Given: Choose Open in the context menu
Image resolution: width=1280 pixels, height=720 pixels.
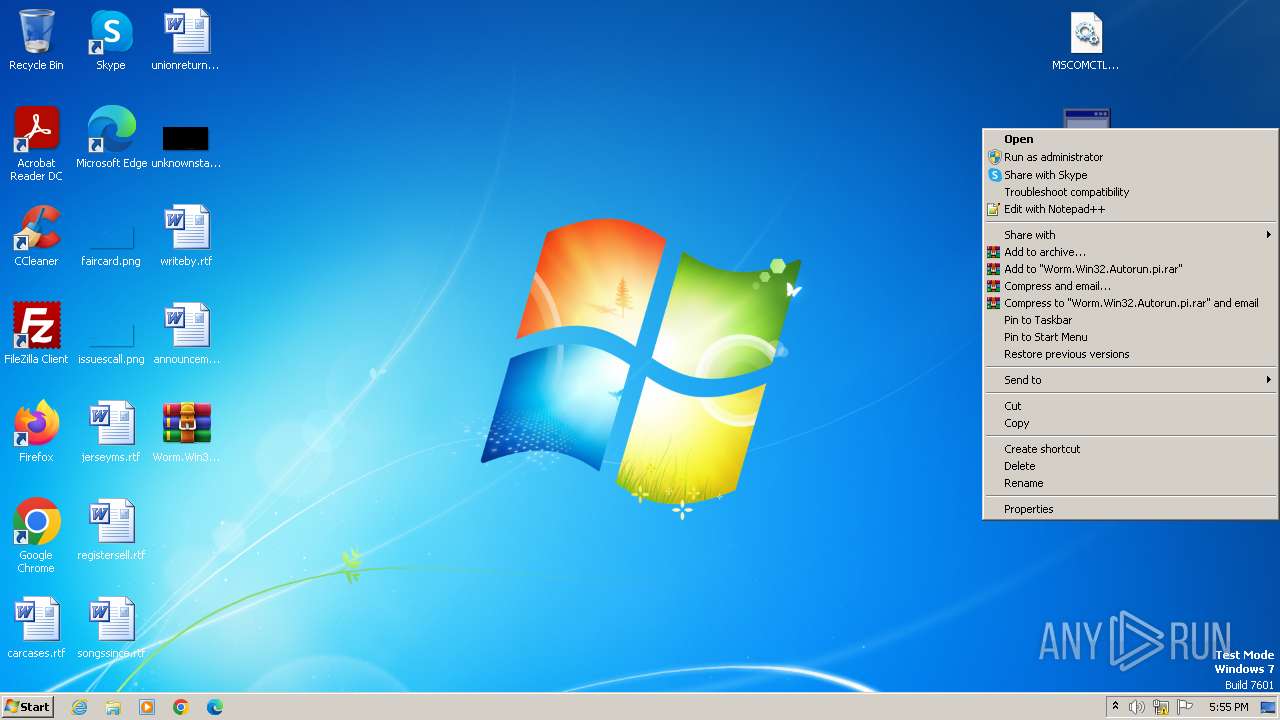Looking at the screenshot, I should tap(1130, 139).
